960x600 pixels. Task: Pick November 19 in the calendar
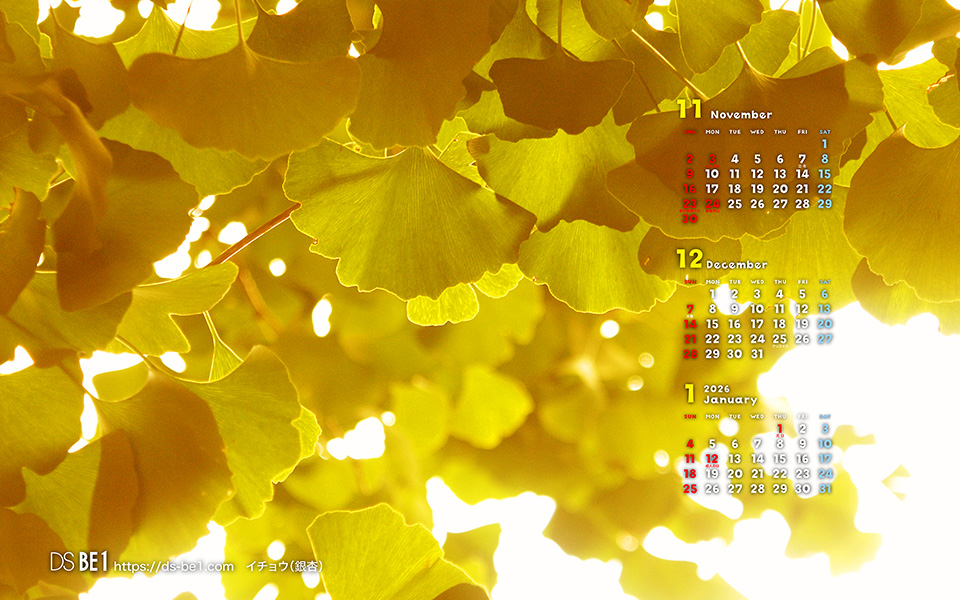(x=757, y=189)
